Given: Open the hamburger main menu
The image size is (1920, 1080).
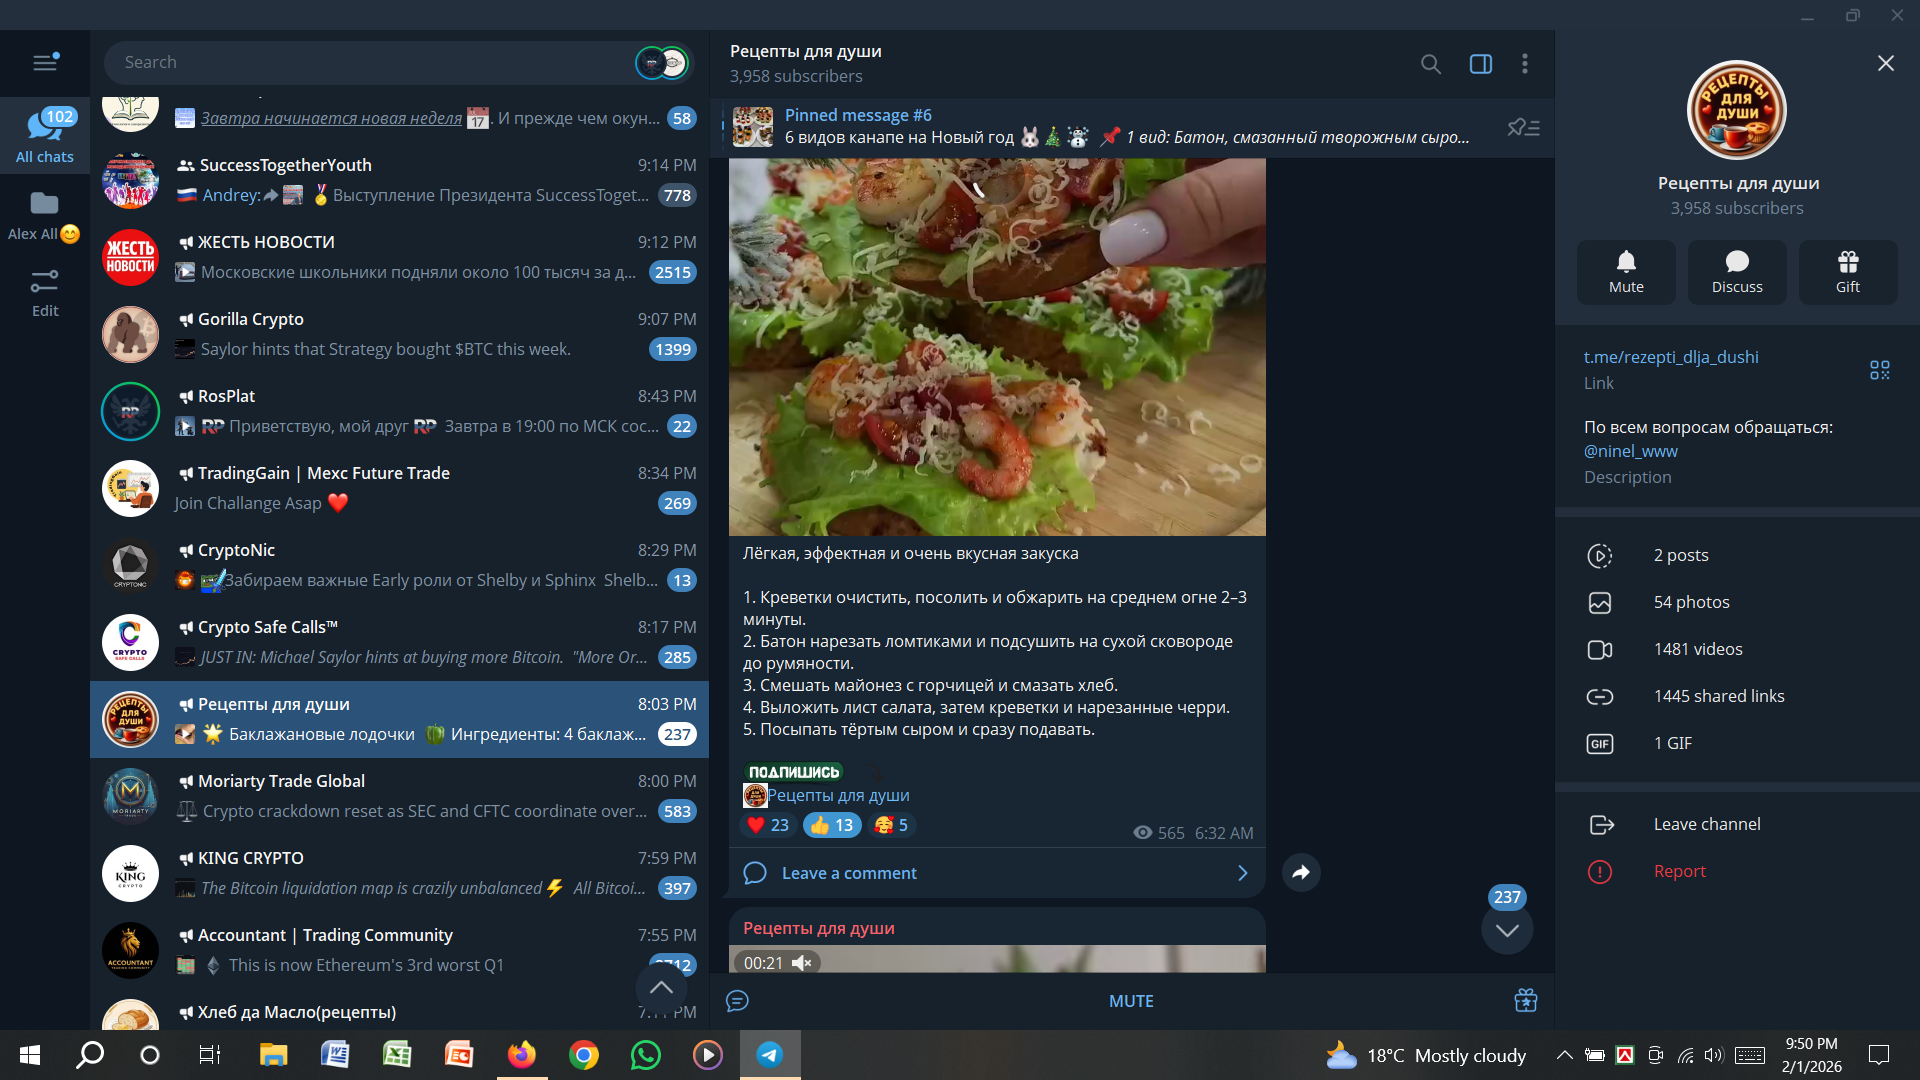Looking at the screenshot, I should (x=45, y=62).
